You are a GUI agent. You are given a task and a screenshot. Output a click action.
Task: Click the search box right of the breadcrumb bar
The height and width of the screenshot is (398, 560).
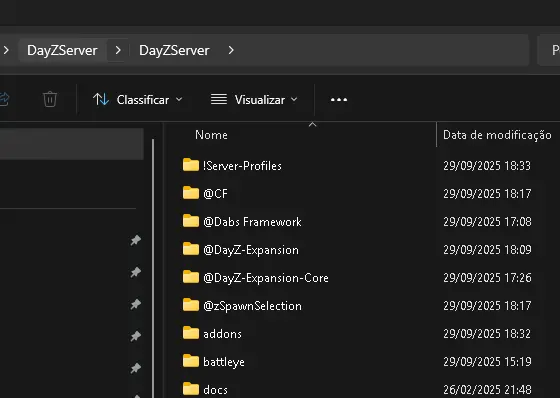tap(549, 50)
